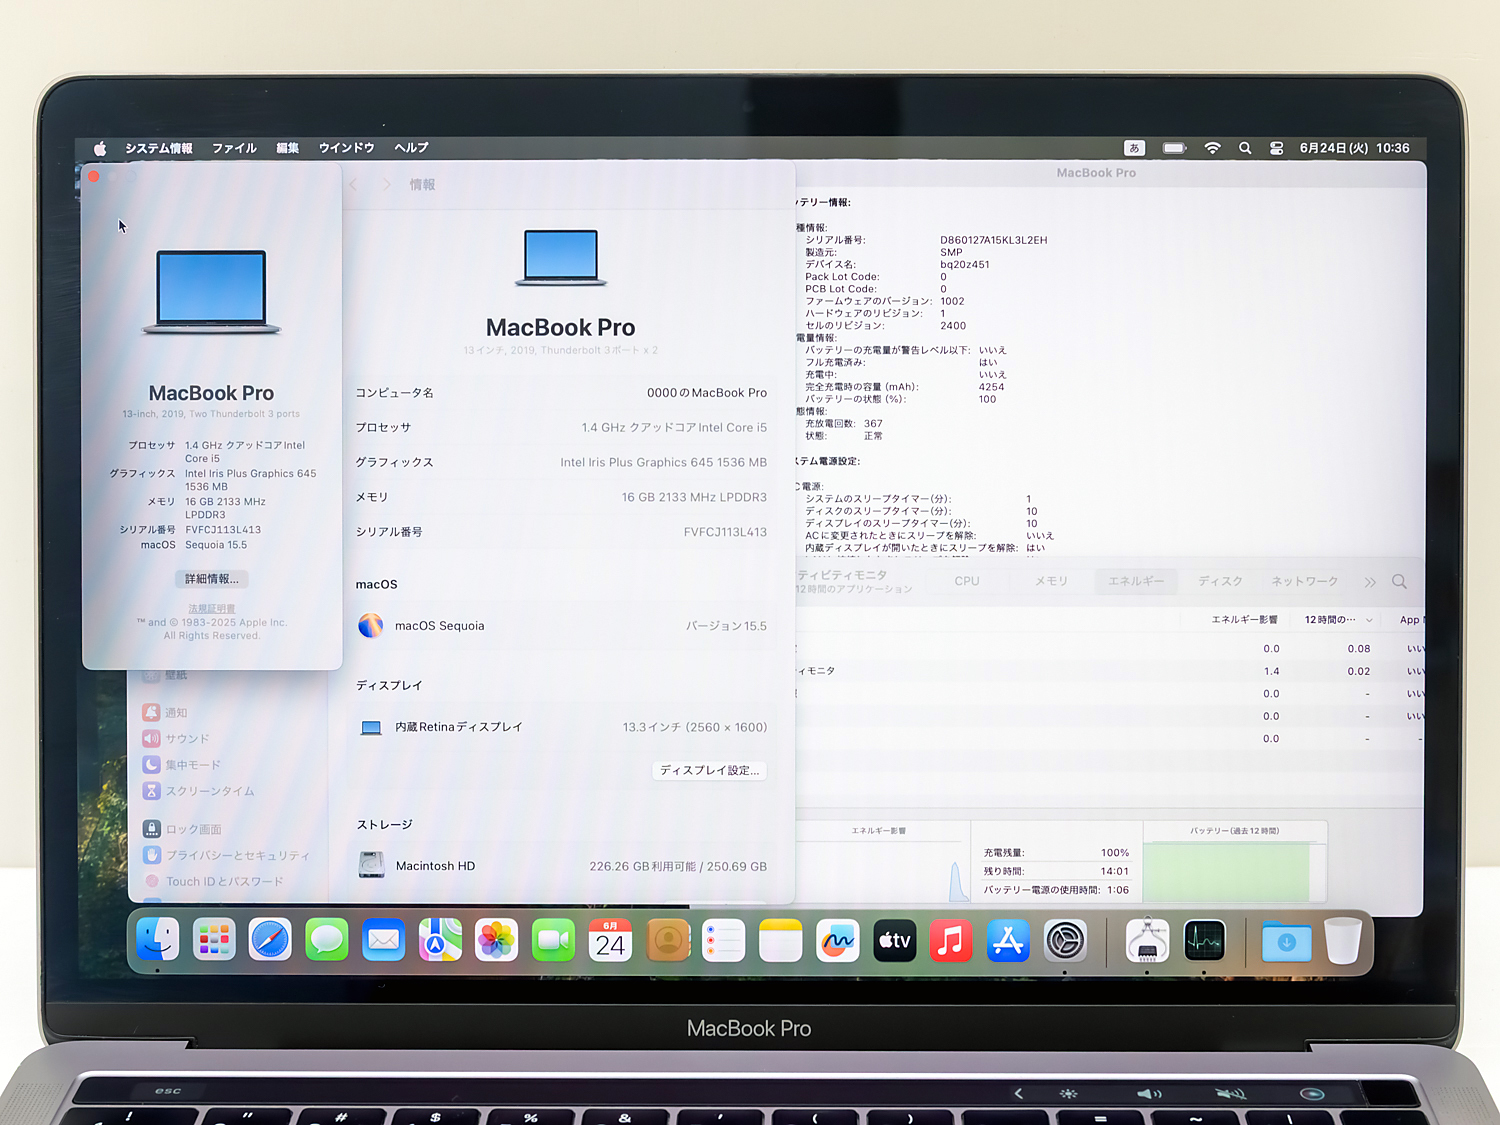The width and height of the screenshot is (1500, 1125).
Task: Switch to メモリ tab in Activity Monitor
Action: pos(1051,581)
